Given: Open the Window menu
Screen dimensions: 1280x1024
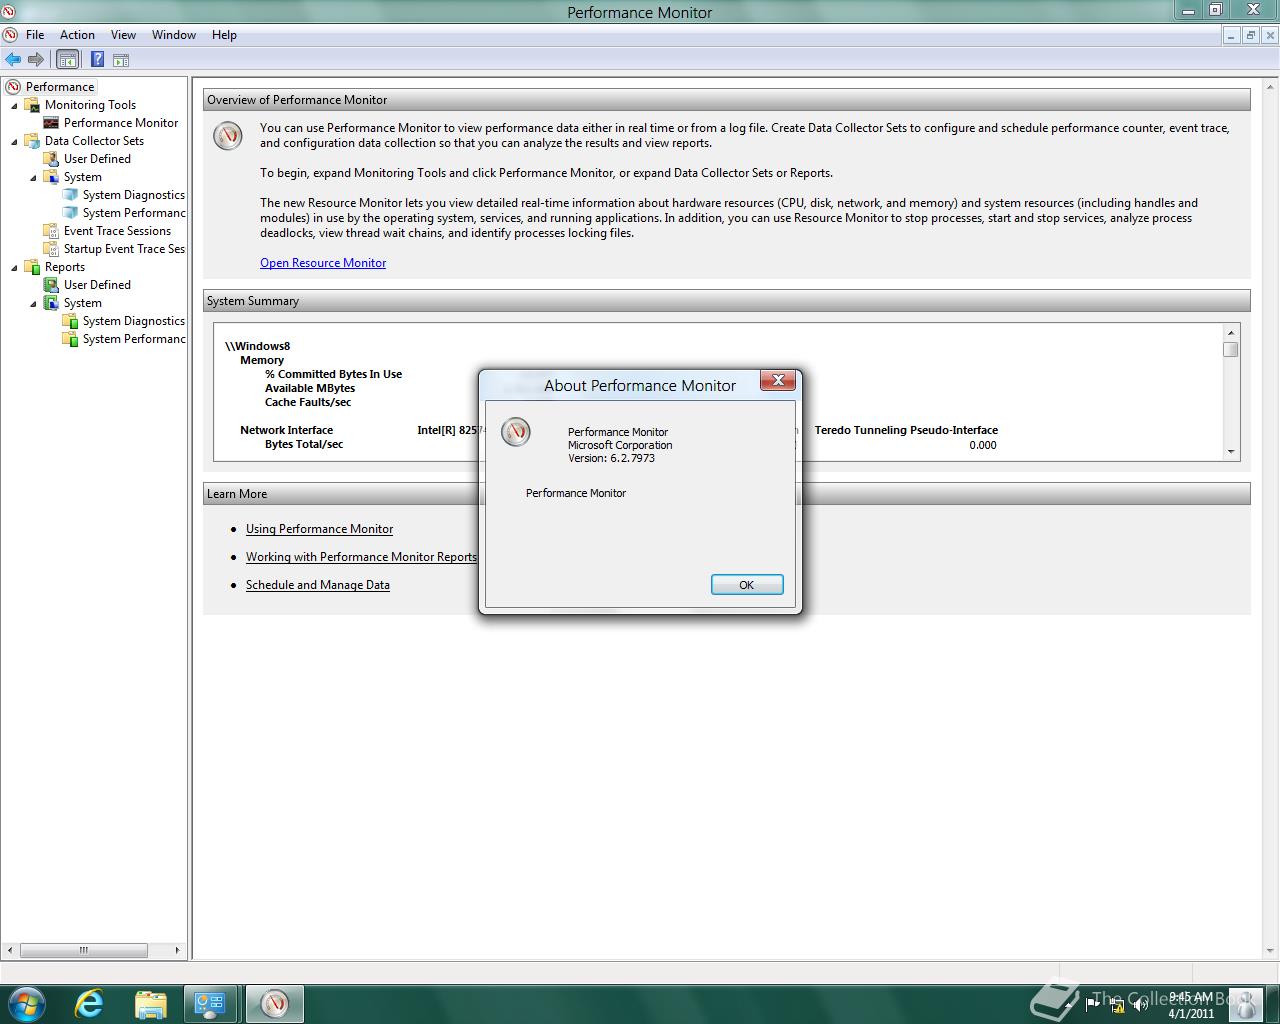Looking at the screenshot, I should click(174, 35).
